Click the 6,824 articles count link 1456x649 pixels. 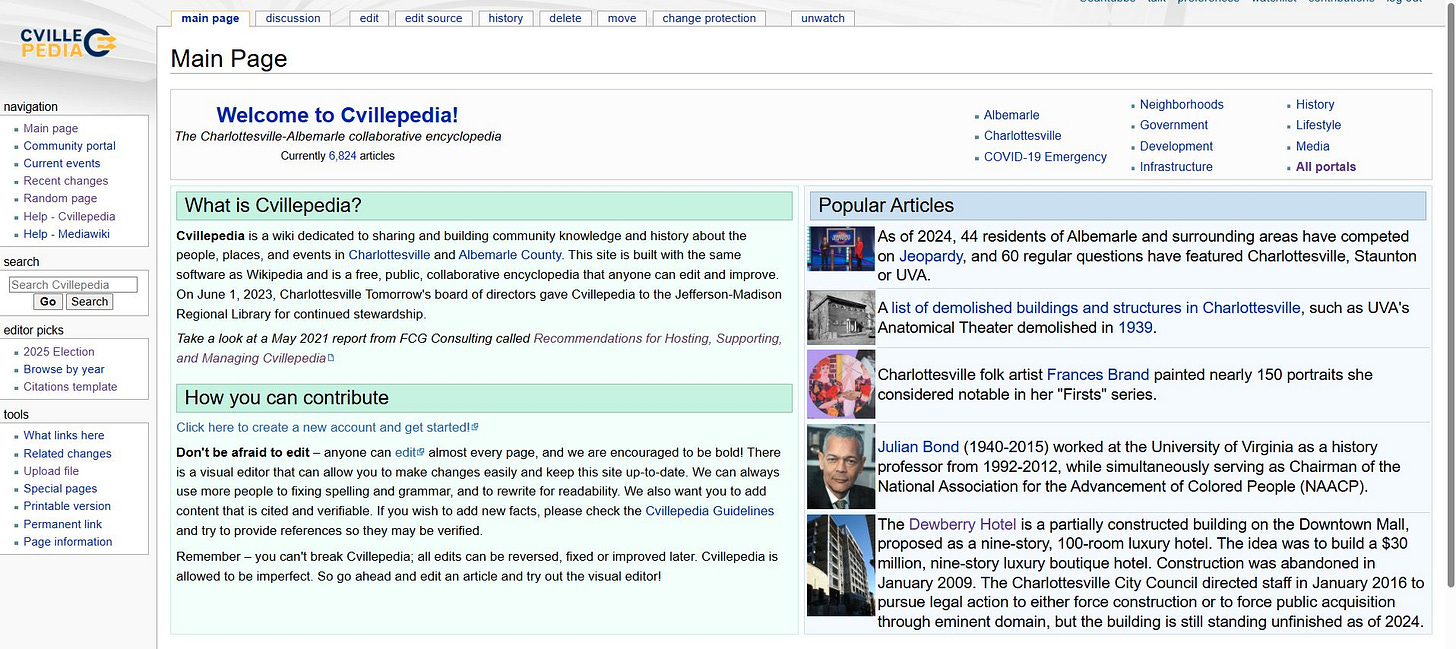click(342, 156)
